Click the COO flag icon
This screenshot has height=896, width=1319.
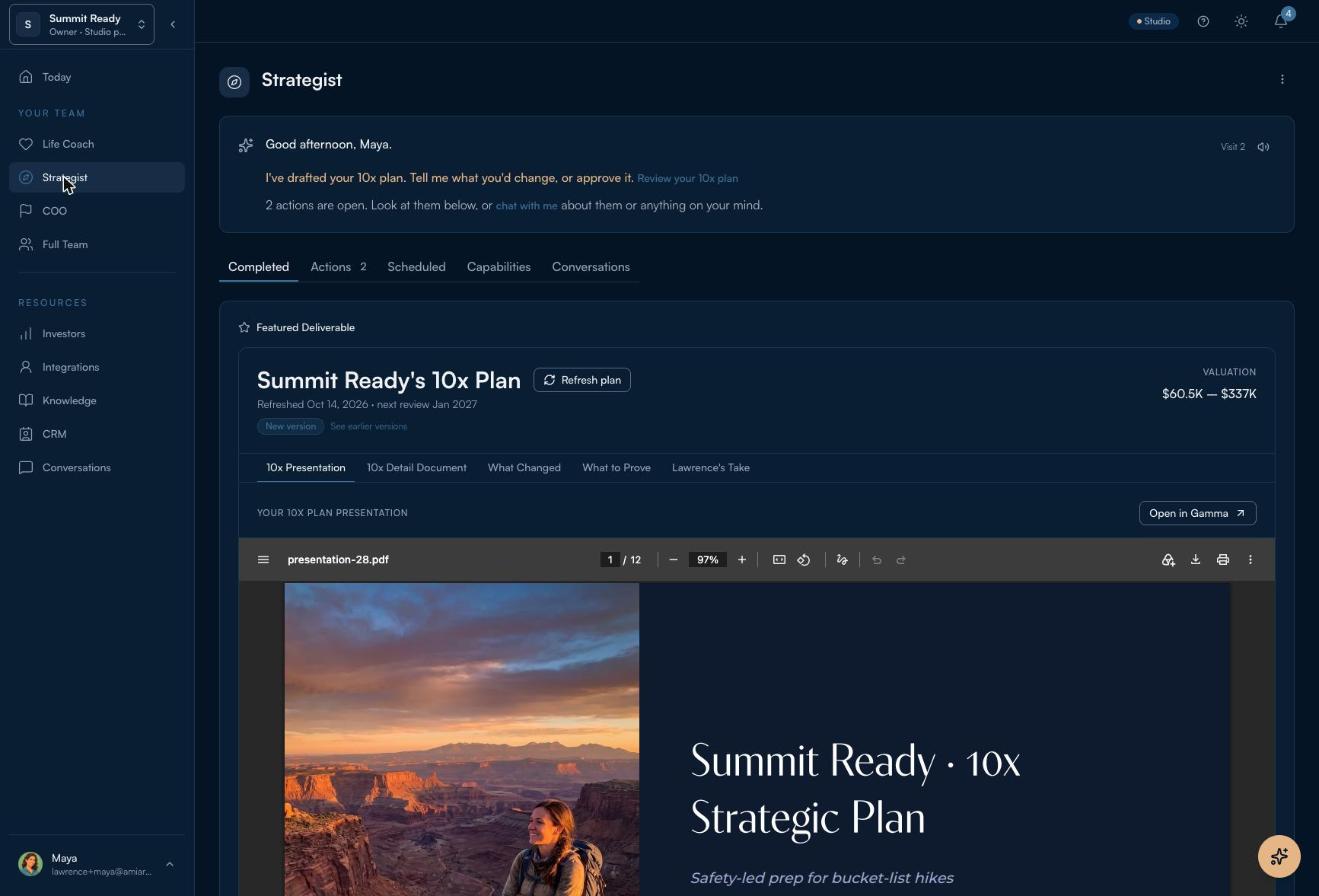(x=26, y=211)
